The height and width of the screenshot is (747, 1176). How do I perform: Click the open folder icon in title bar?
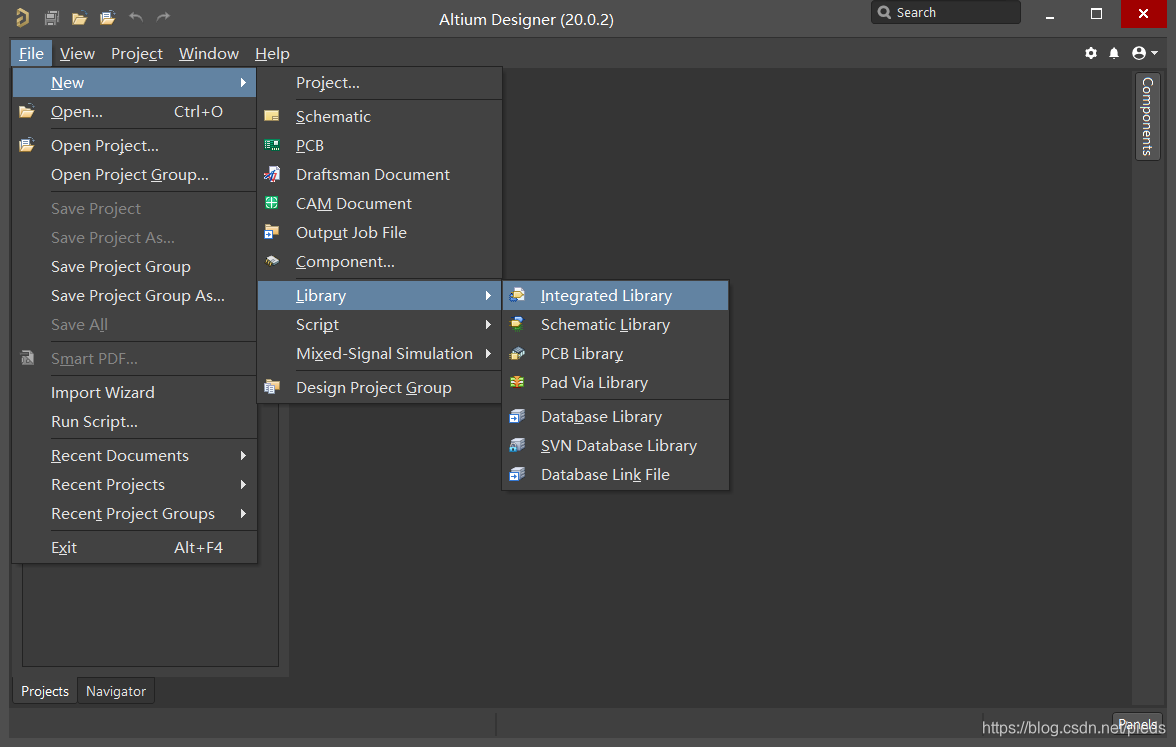pyautogui.click(x=80, y=17)
